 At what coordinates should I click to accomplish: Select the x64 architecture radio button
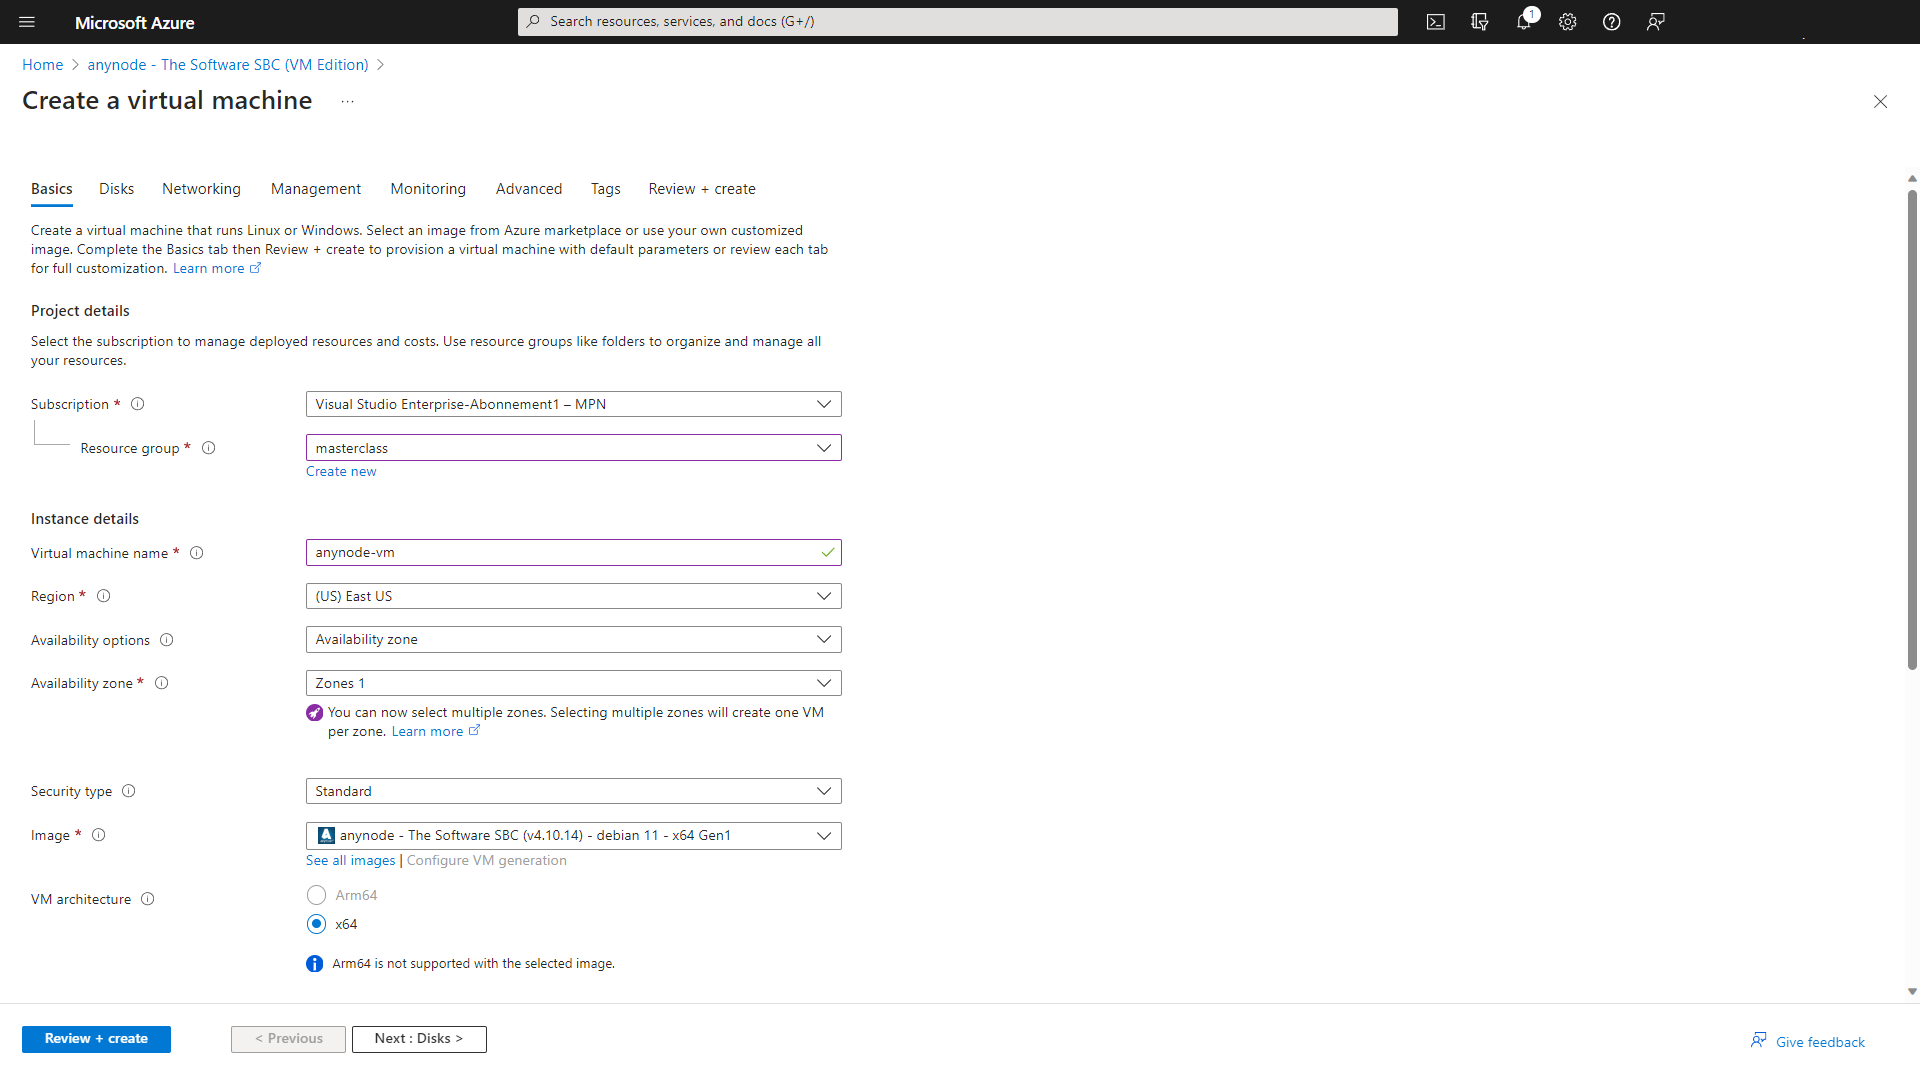(x=316, y=923)
